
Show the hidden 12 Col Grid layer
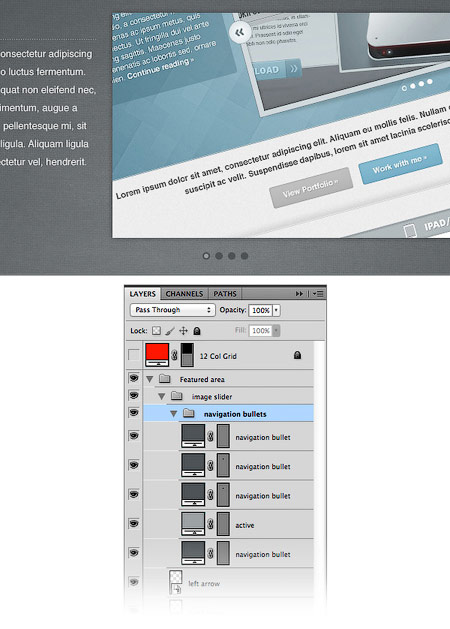click(x=134, y=355)
